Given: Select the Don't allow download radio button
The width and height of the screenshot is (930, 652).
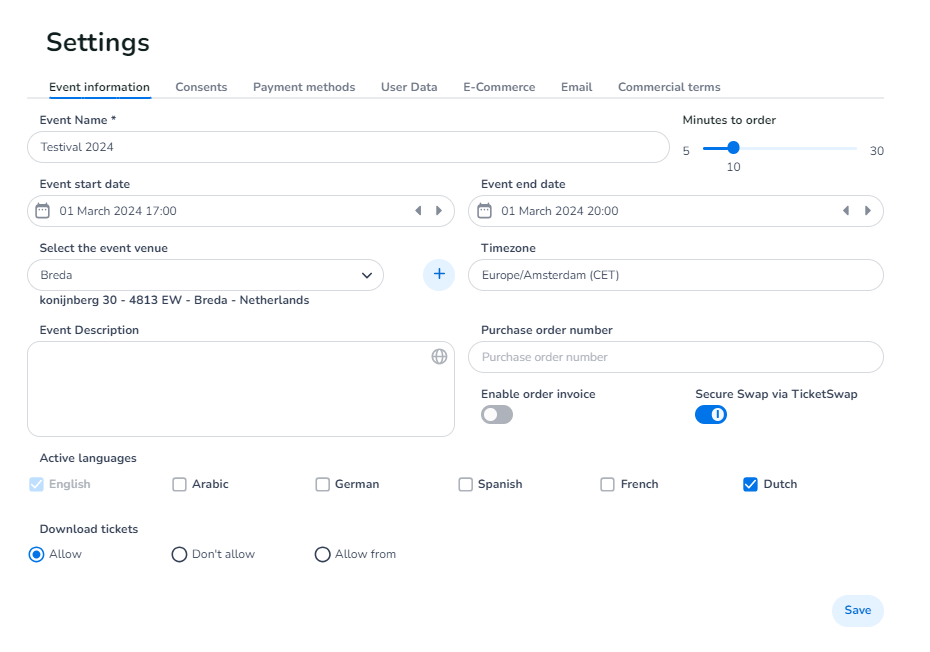Looking at the screenshot, I should [x=180, y=554].
